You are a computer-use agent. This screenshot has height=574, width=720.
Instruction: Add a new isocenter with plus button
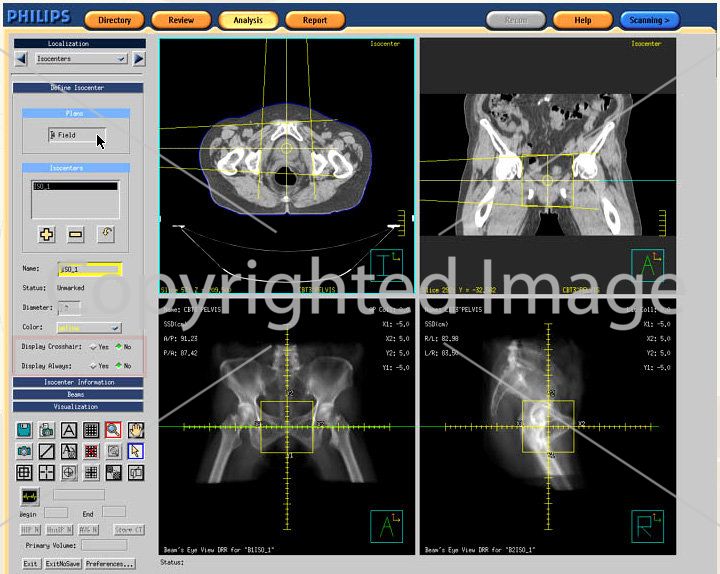click(x=46, y=234)
